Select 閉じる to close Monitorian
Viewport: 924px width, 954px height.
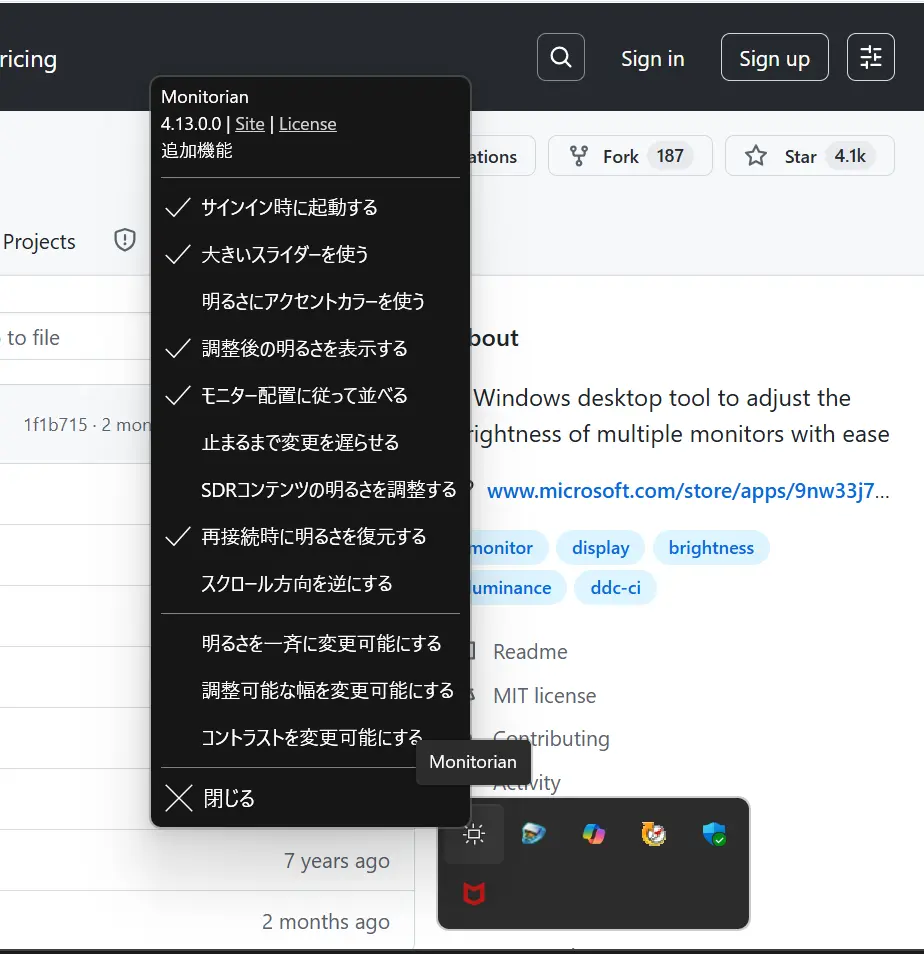click(228, 798)
